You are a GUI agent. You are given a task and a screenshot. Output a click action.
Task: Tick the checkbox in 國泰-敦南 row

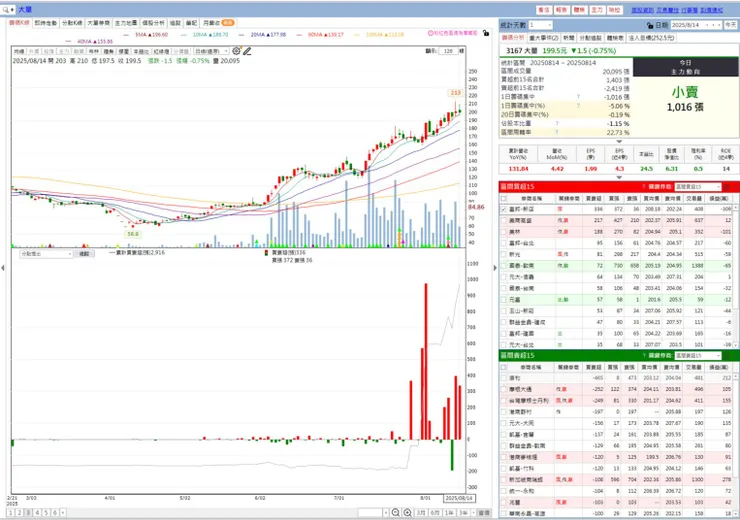[x=504, y=266]
